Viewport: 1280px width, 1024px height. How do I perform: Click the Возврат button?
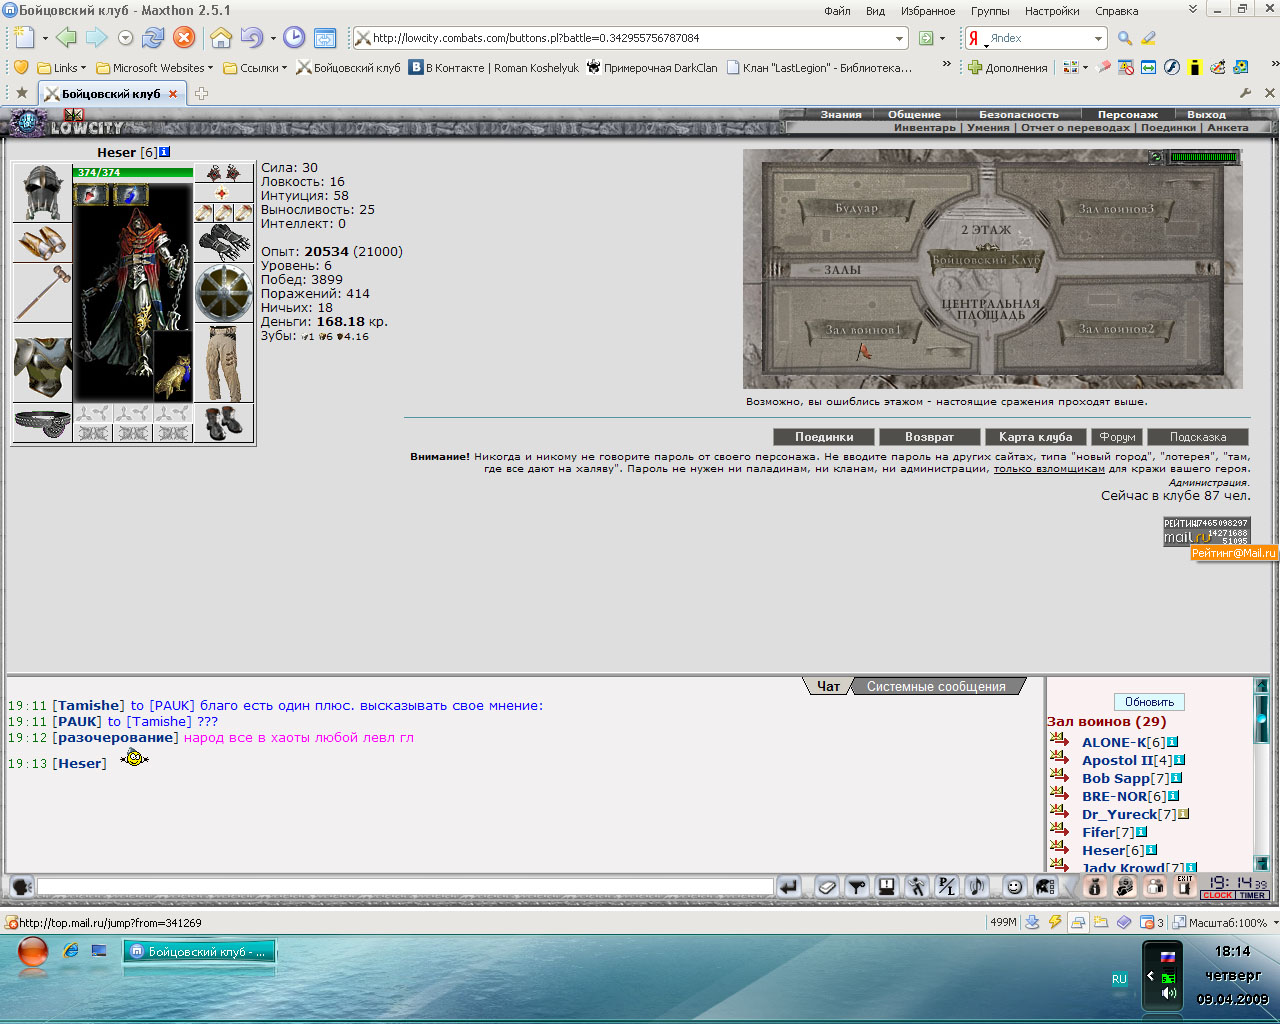tap(929, 437)
